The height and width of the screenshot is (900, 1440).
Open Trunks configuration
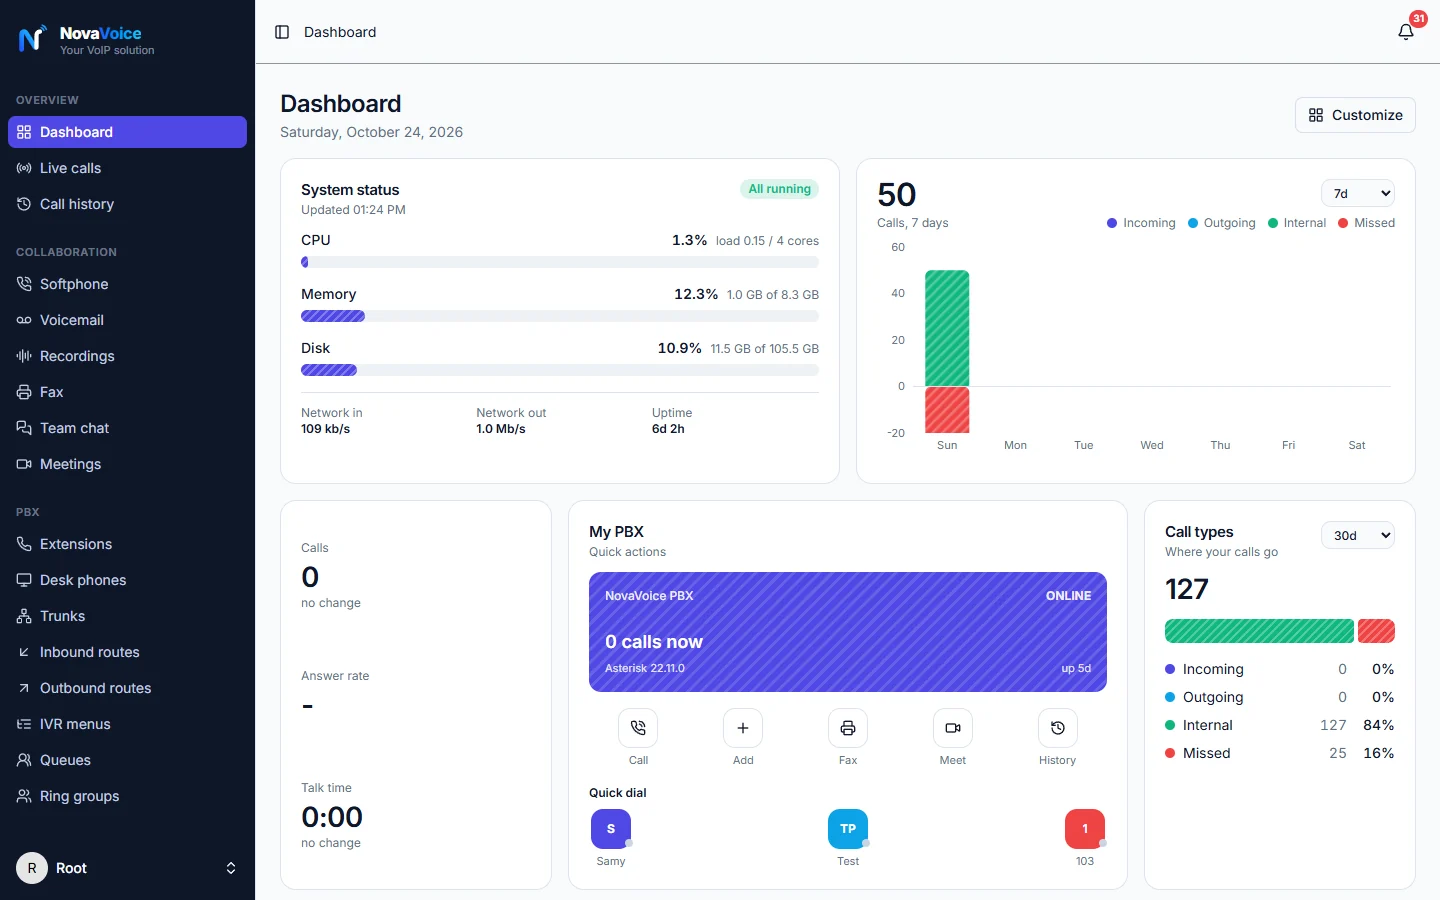point(127,616)
